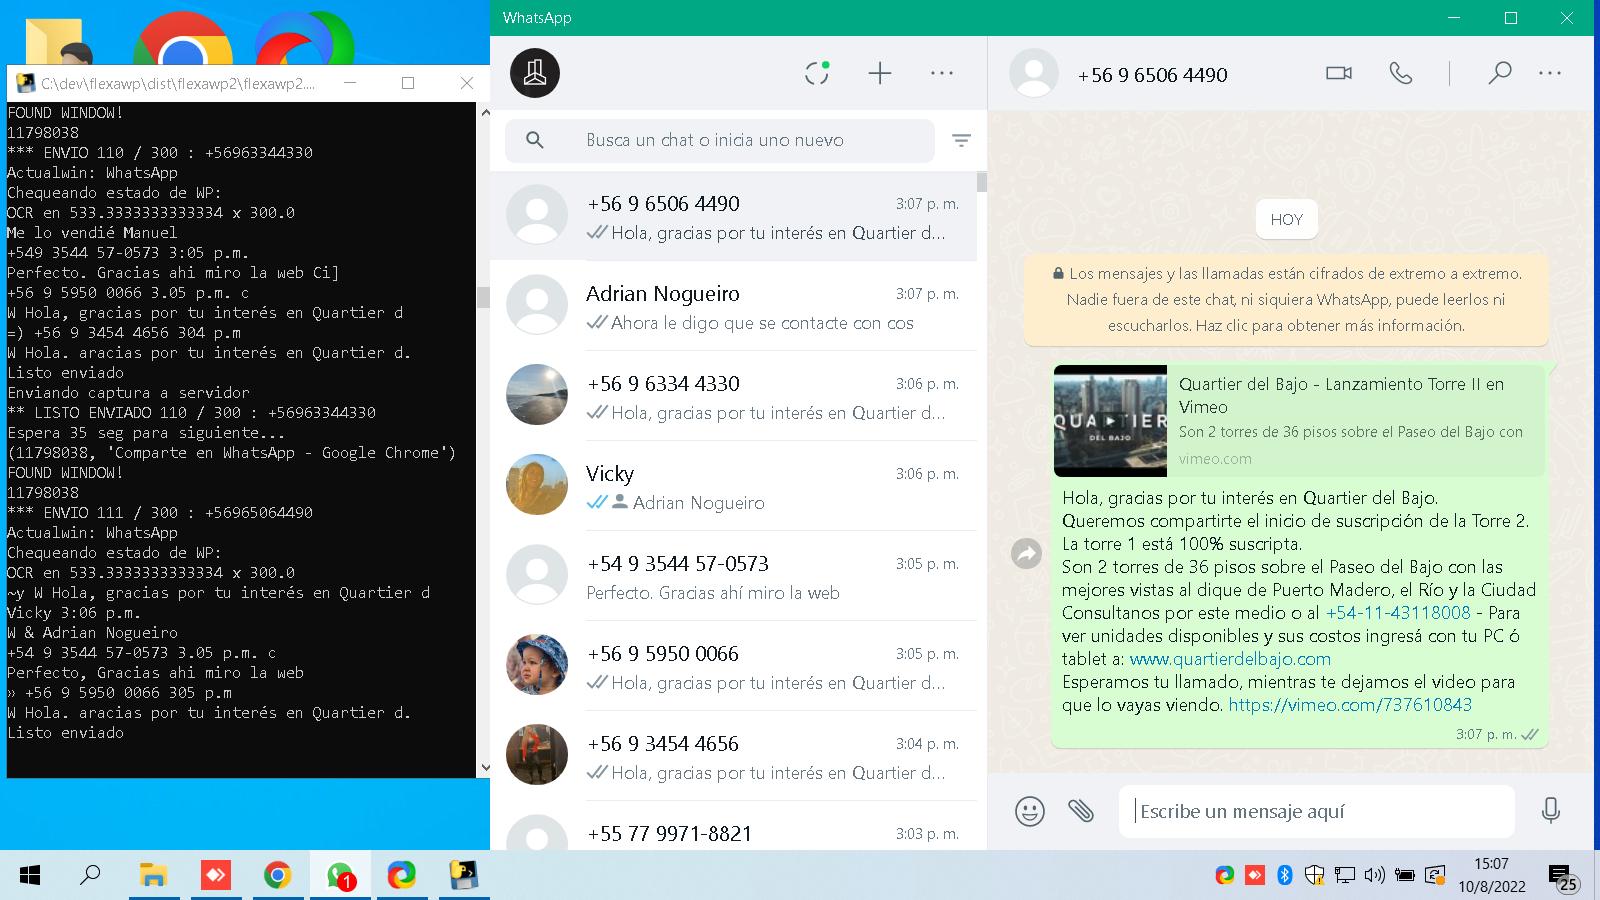Open the Windows Security shield tray icon

[1315, 876]
